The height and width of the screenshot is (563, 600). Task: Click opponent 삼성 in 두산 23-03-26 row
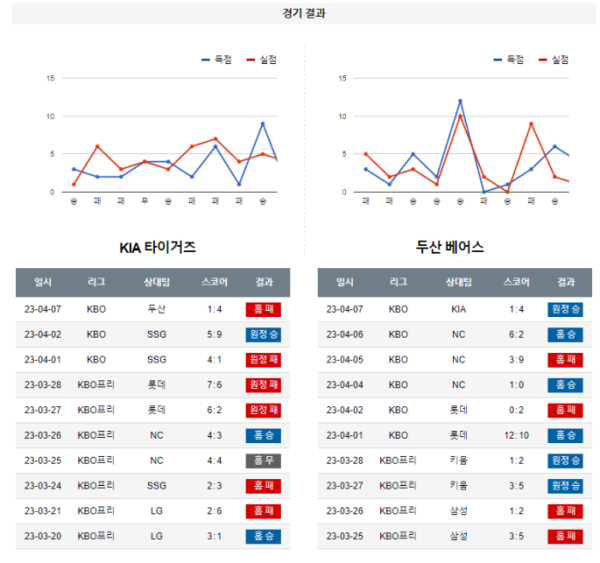click(458, 511)
